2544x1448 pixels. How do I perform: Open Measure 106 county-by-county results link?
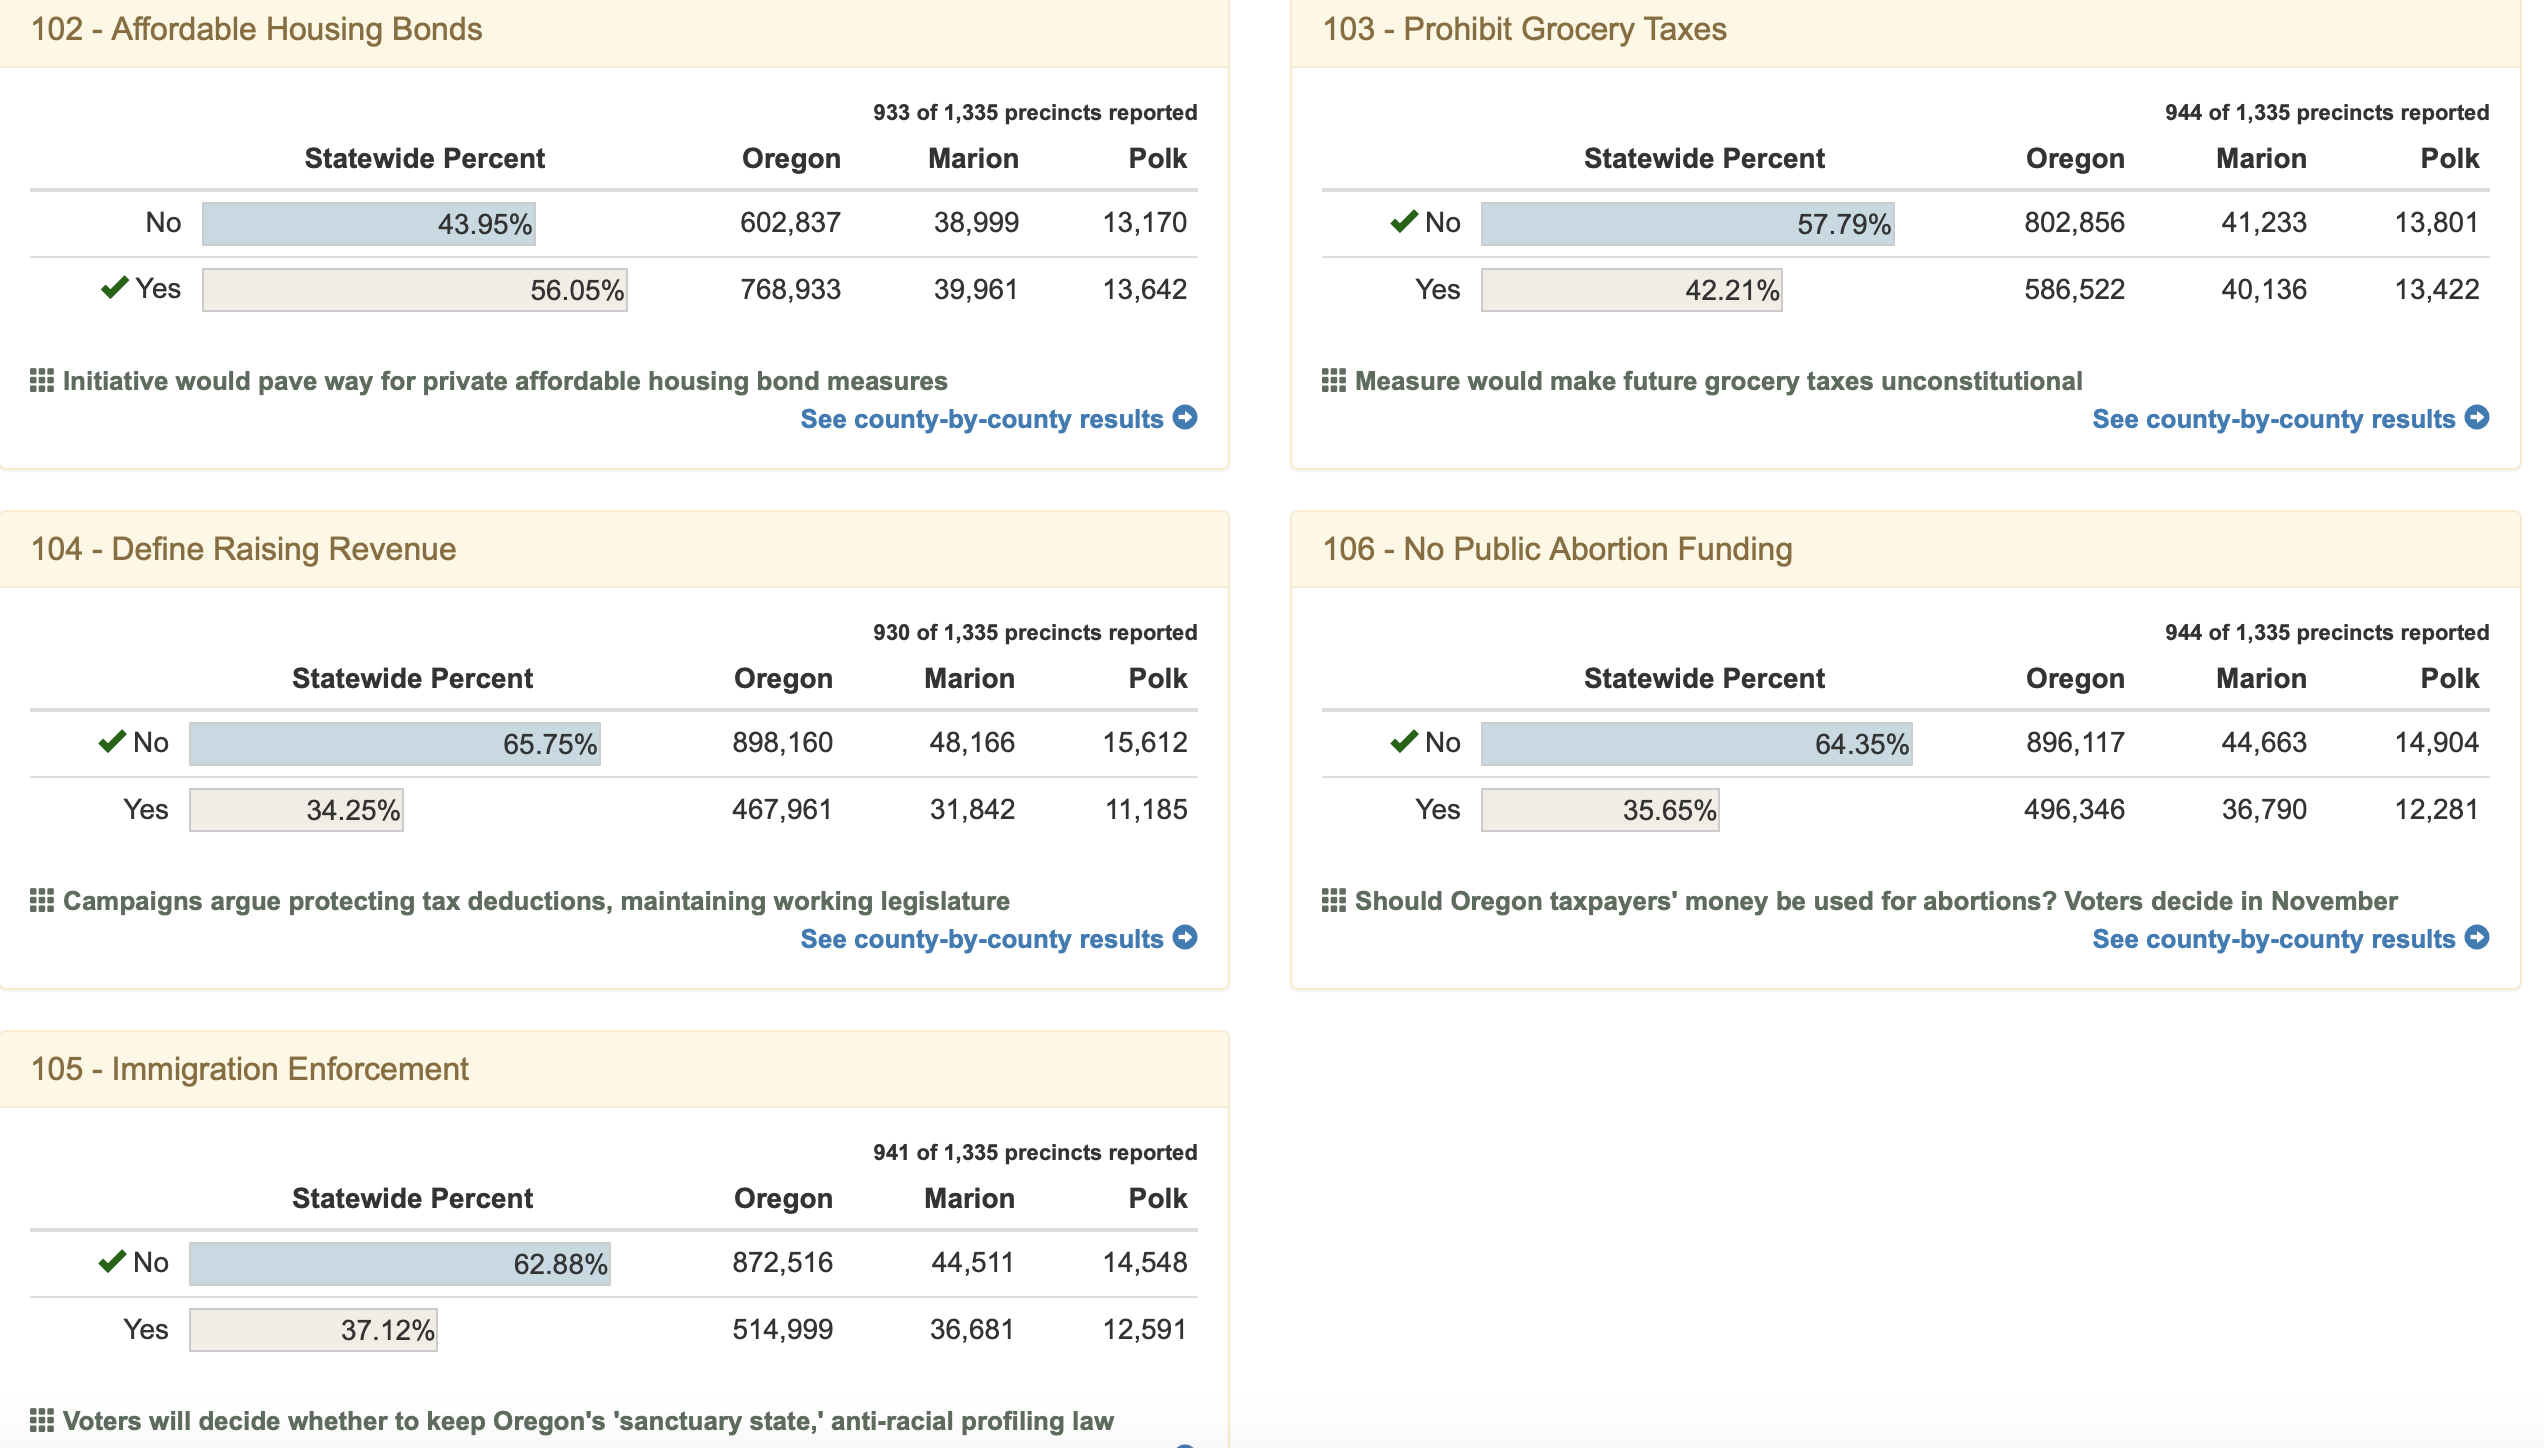click(2273, 939)
